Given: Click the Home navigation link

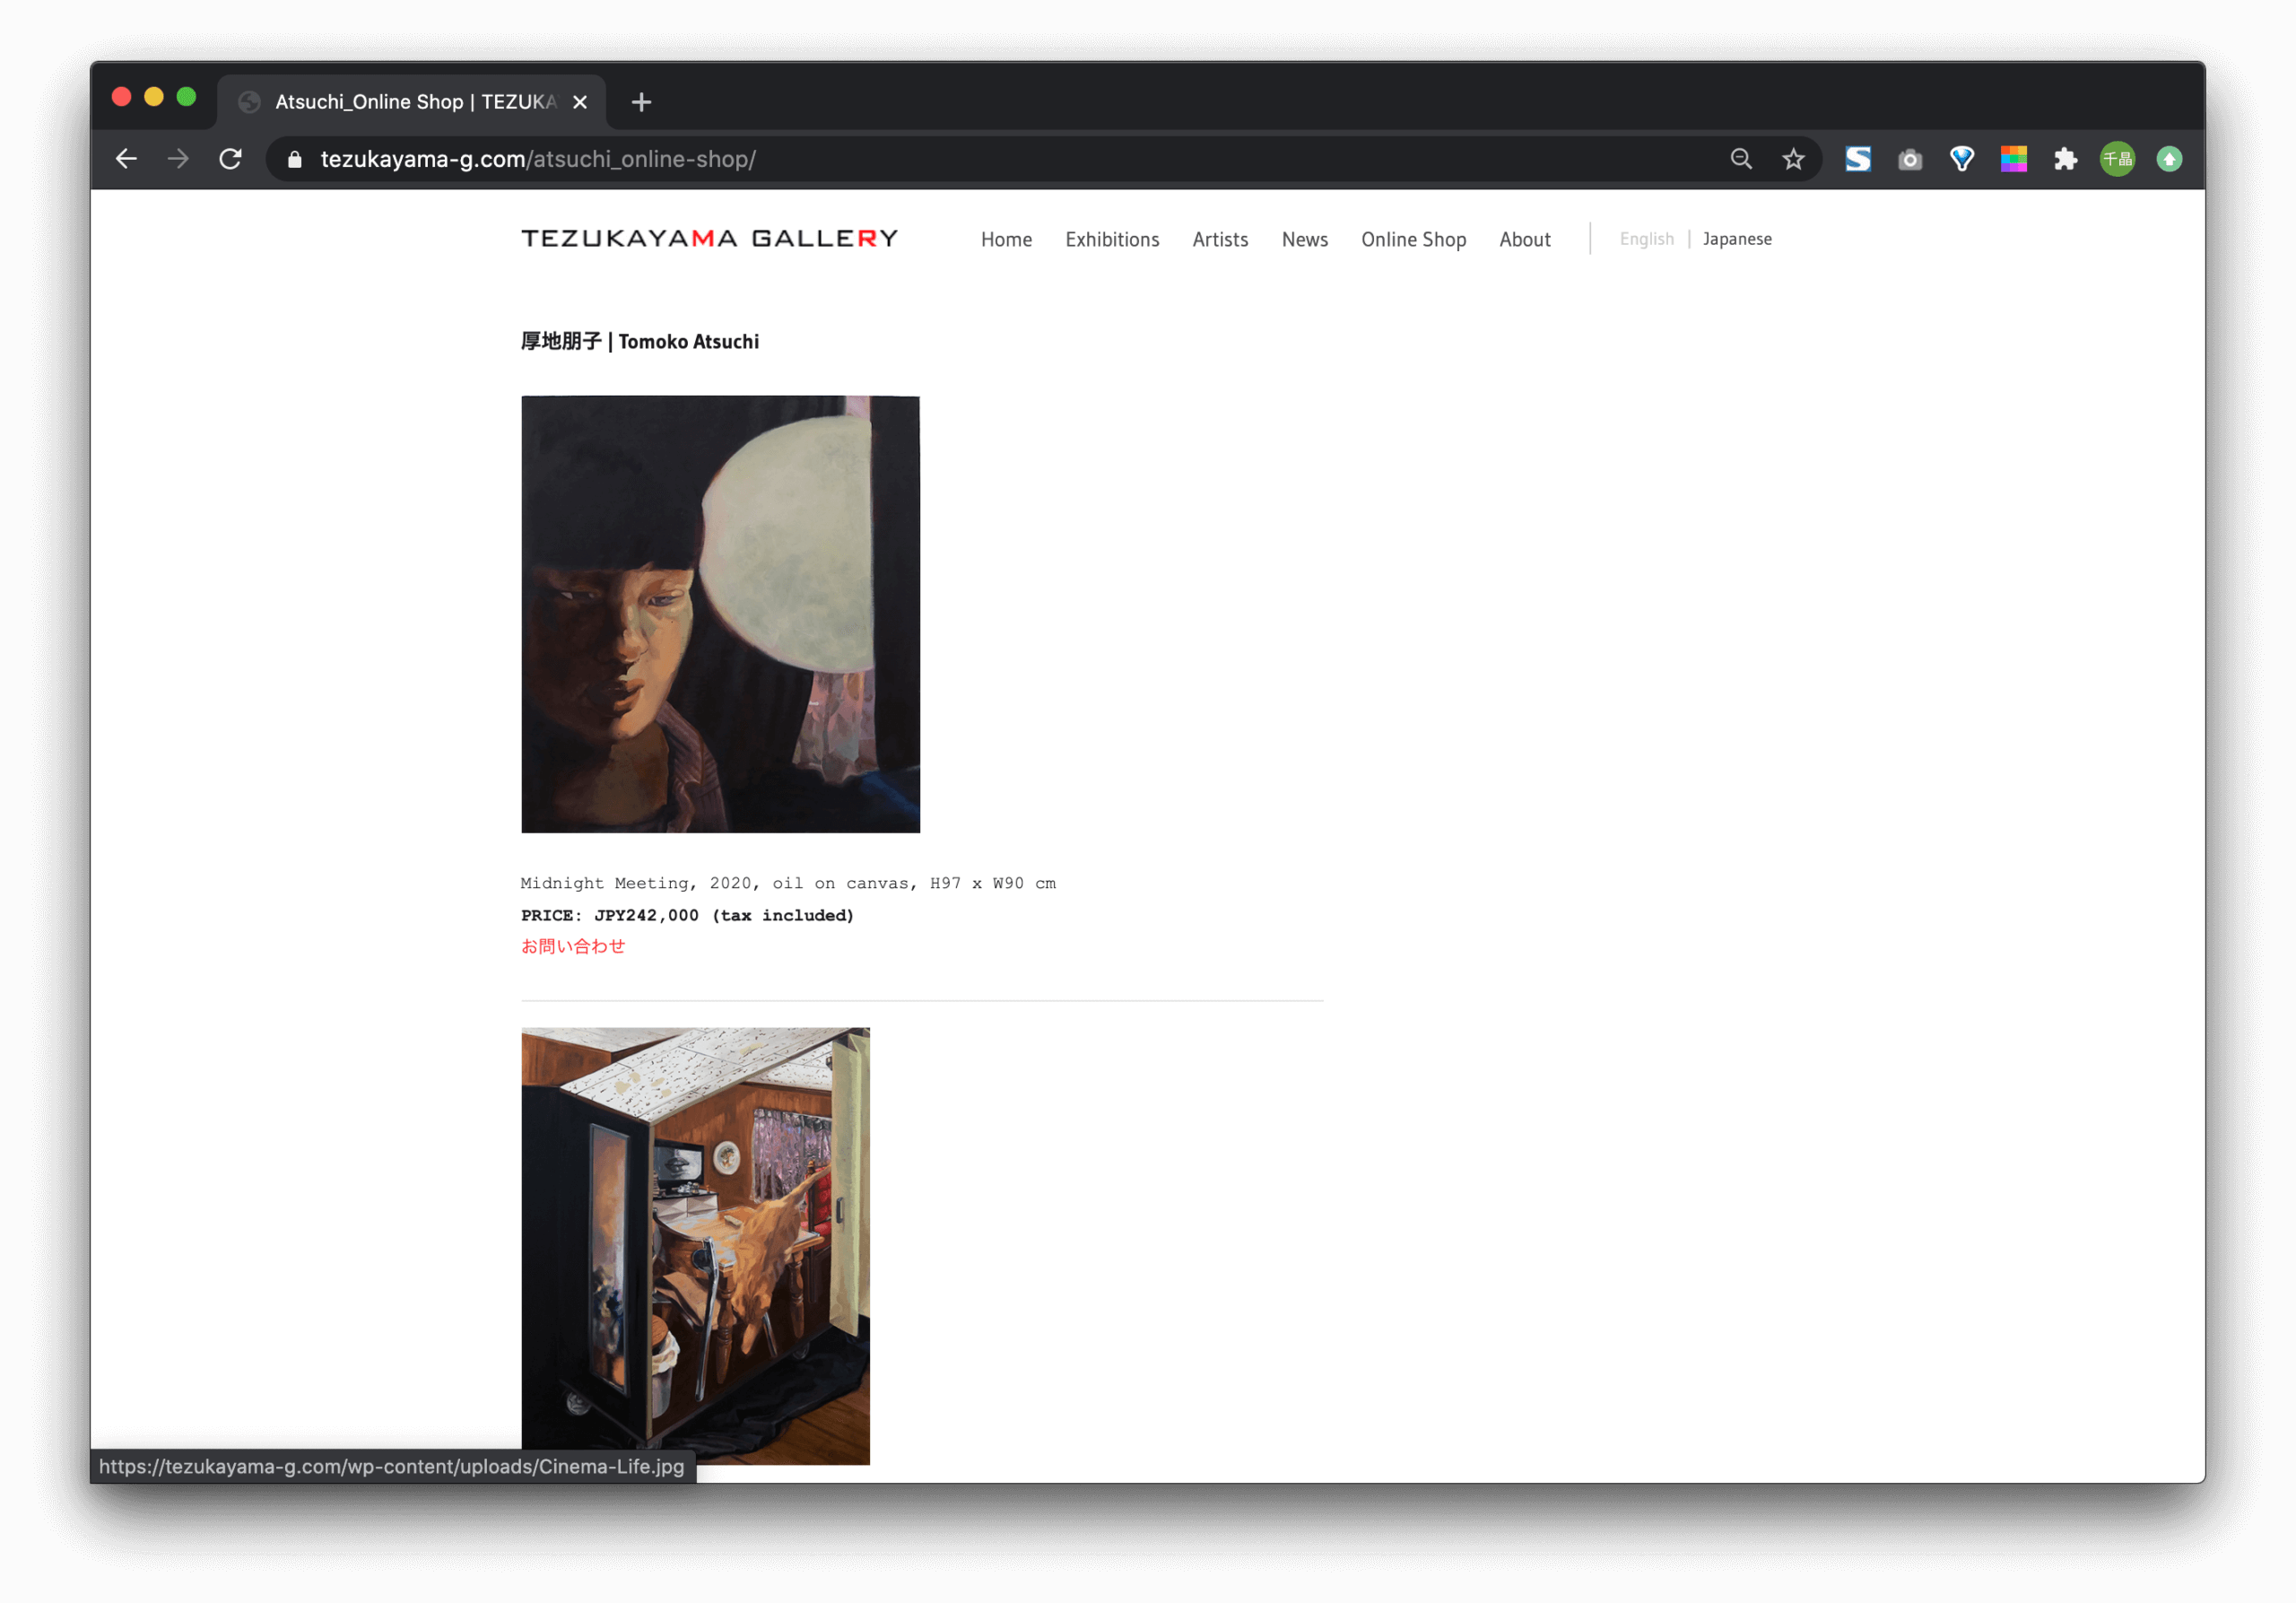Looking at the screenshot, I should click(1004, 239).
